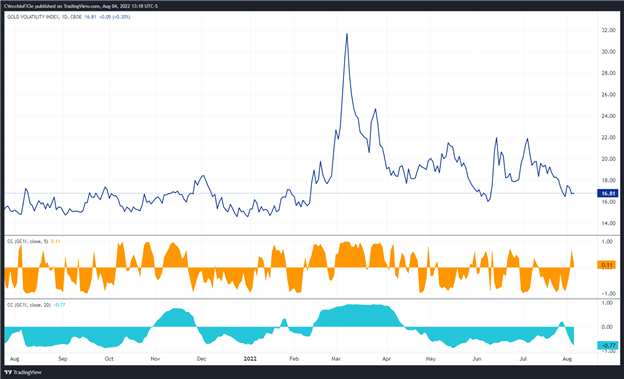Select the blue 16.81 current price tag
Viewport: 624px width, 379px height.
click(607, 193)
